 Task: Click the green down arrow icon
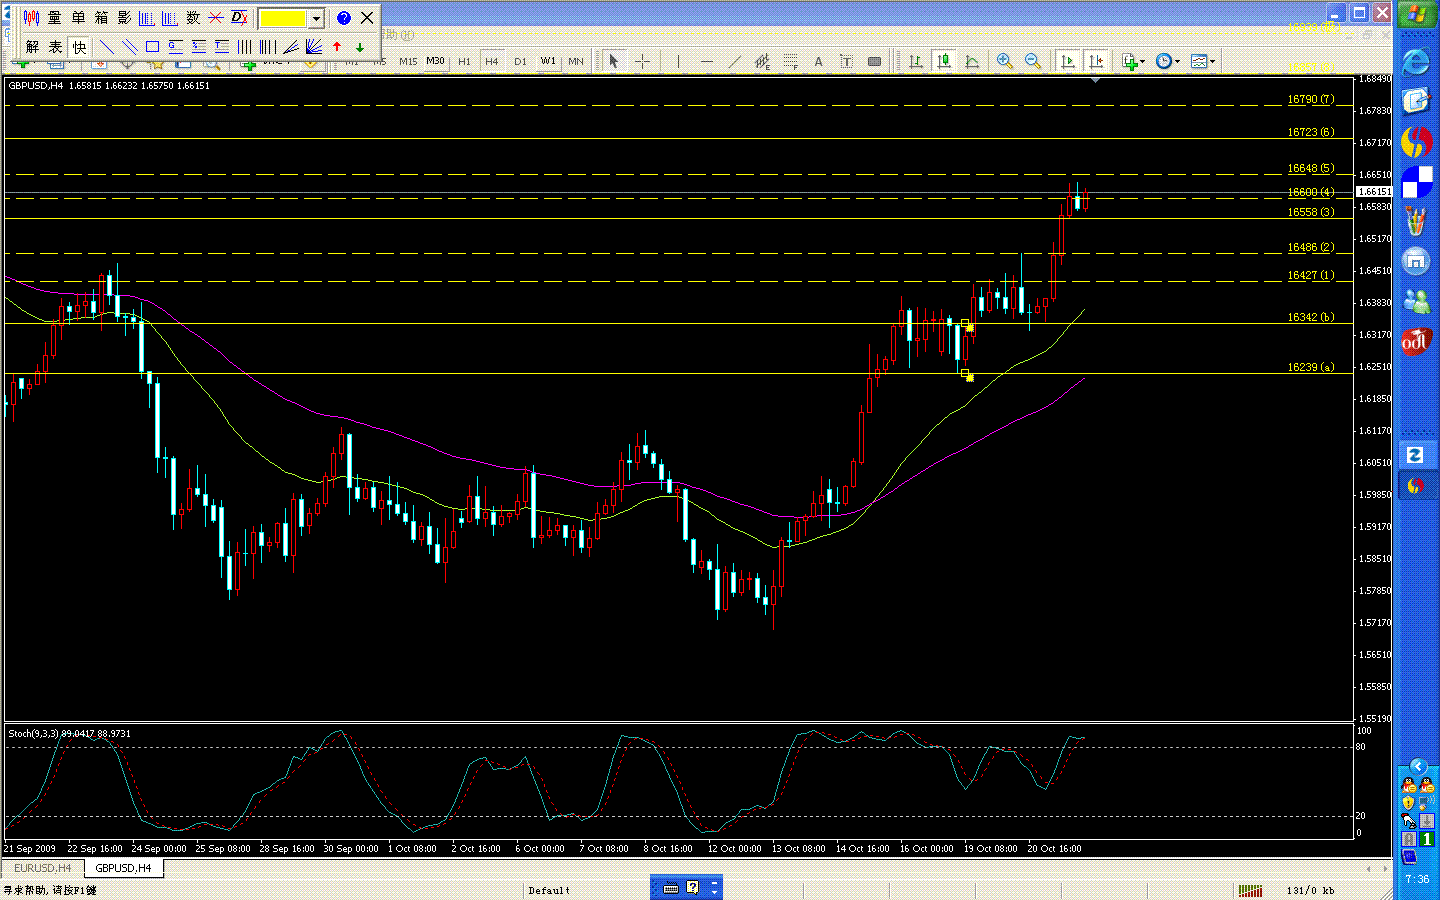[x=360, y=47]
